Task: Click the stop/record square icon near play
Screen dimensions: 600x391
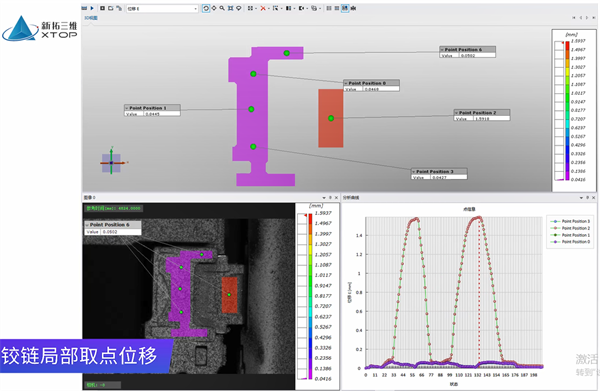Action: (102, 8)
